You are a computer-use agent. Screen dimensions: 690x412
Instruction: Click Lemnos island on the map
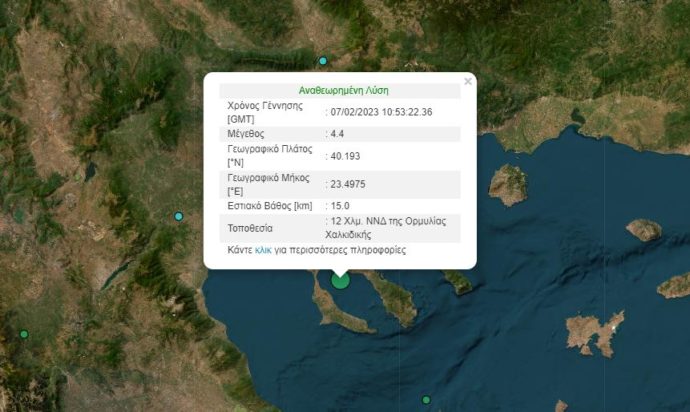click(x=594, y=331)
